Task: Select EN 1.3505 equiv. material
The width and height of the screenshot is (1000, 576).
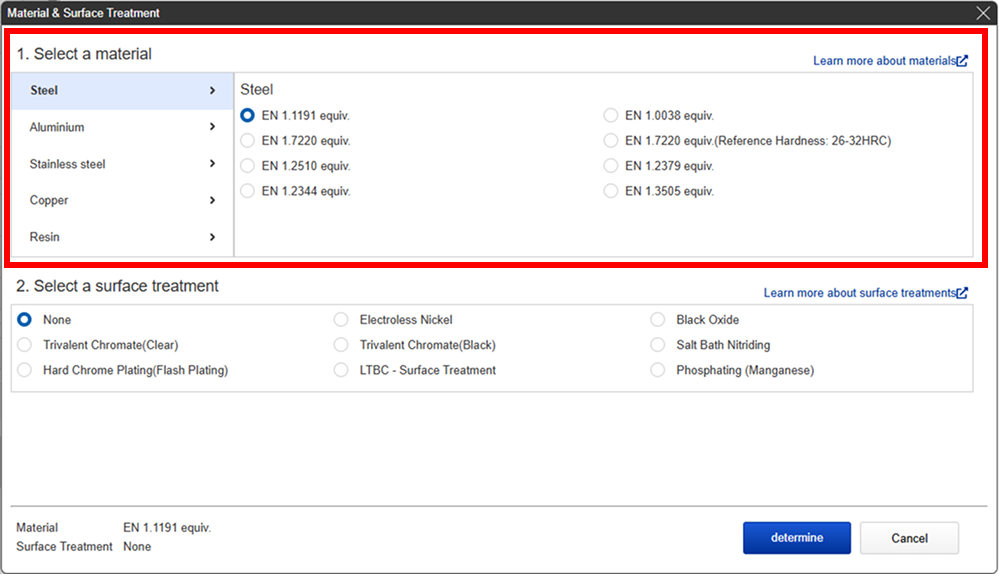Action: pos(611,191)
